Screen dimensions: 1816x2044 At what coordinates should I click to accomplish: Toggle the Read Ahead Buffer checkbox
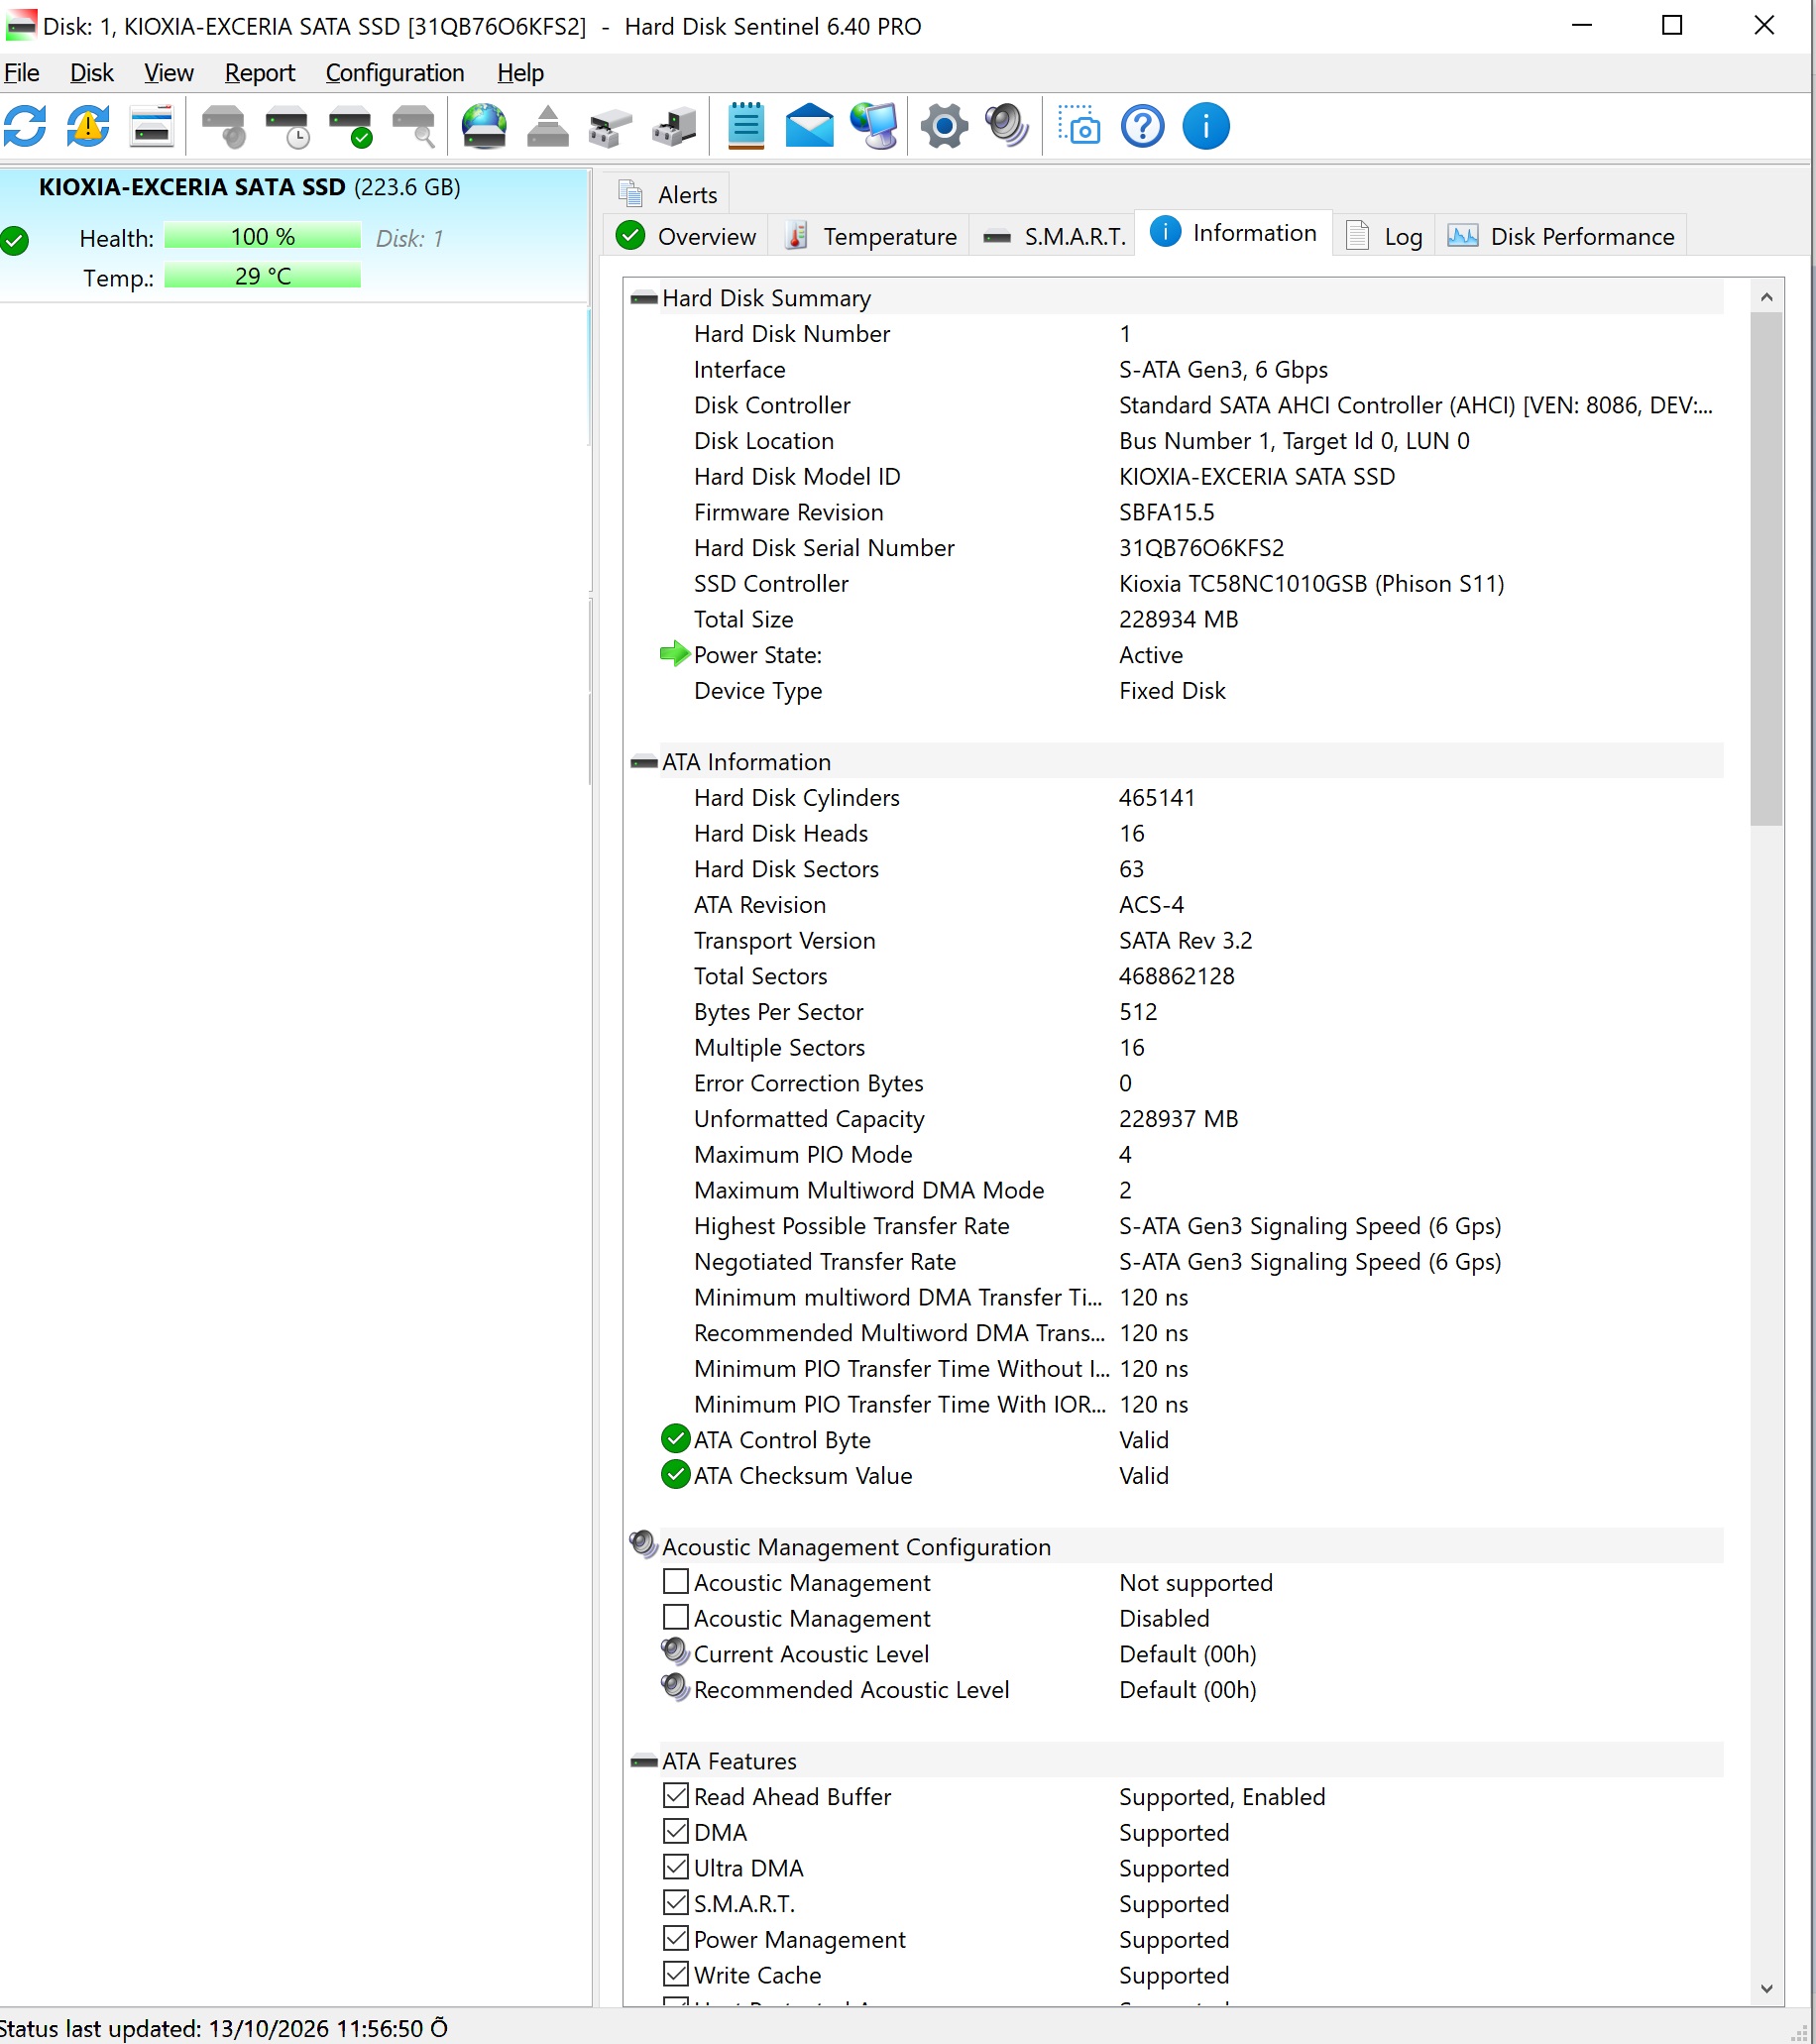(676, 1796)
